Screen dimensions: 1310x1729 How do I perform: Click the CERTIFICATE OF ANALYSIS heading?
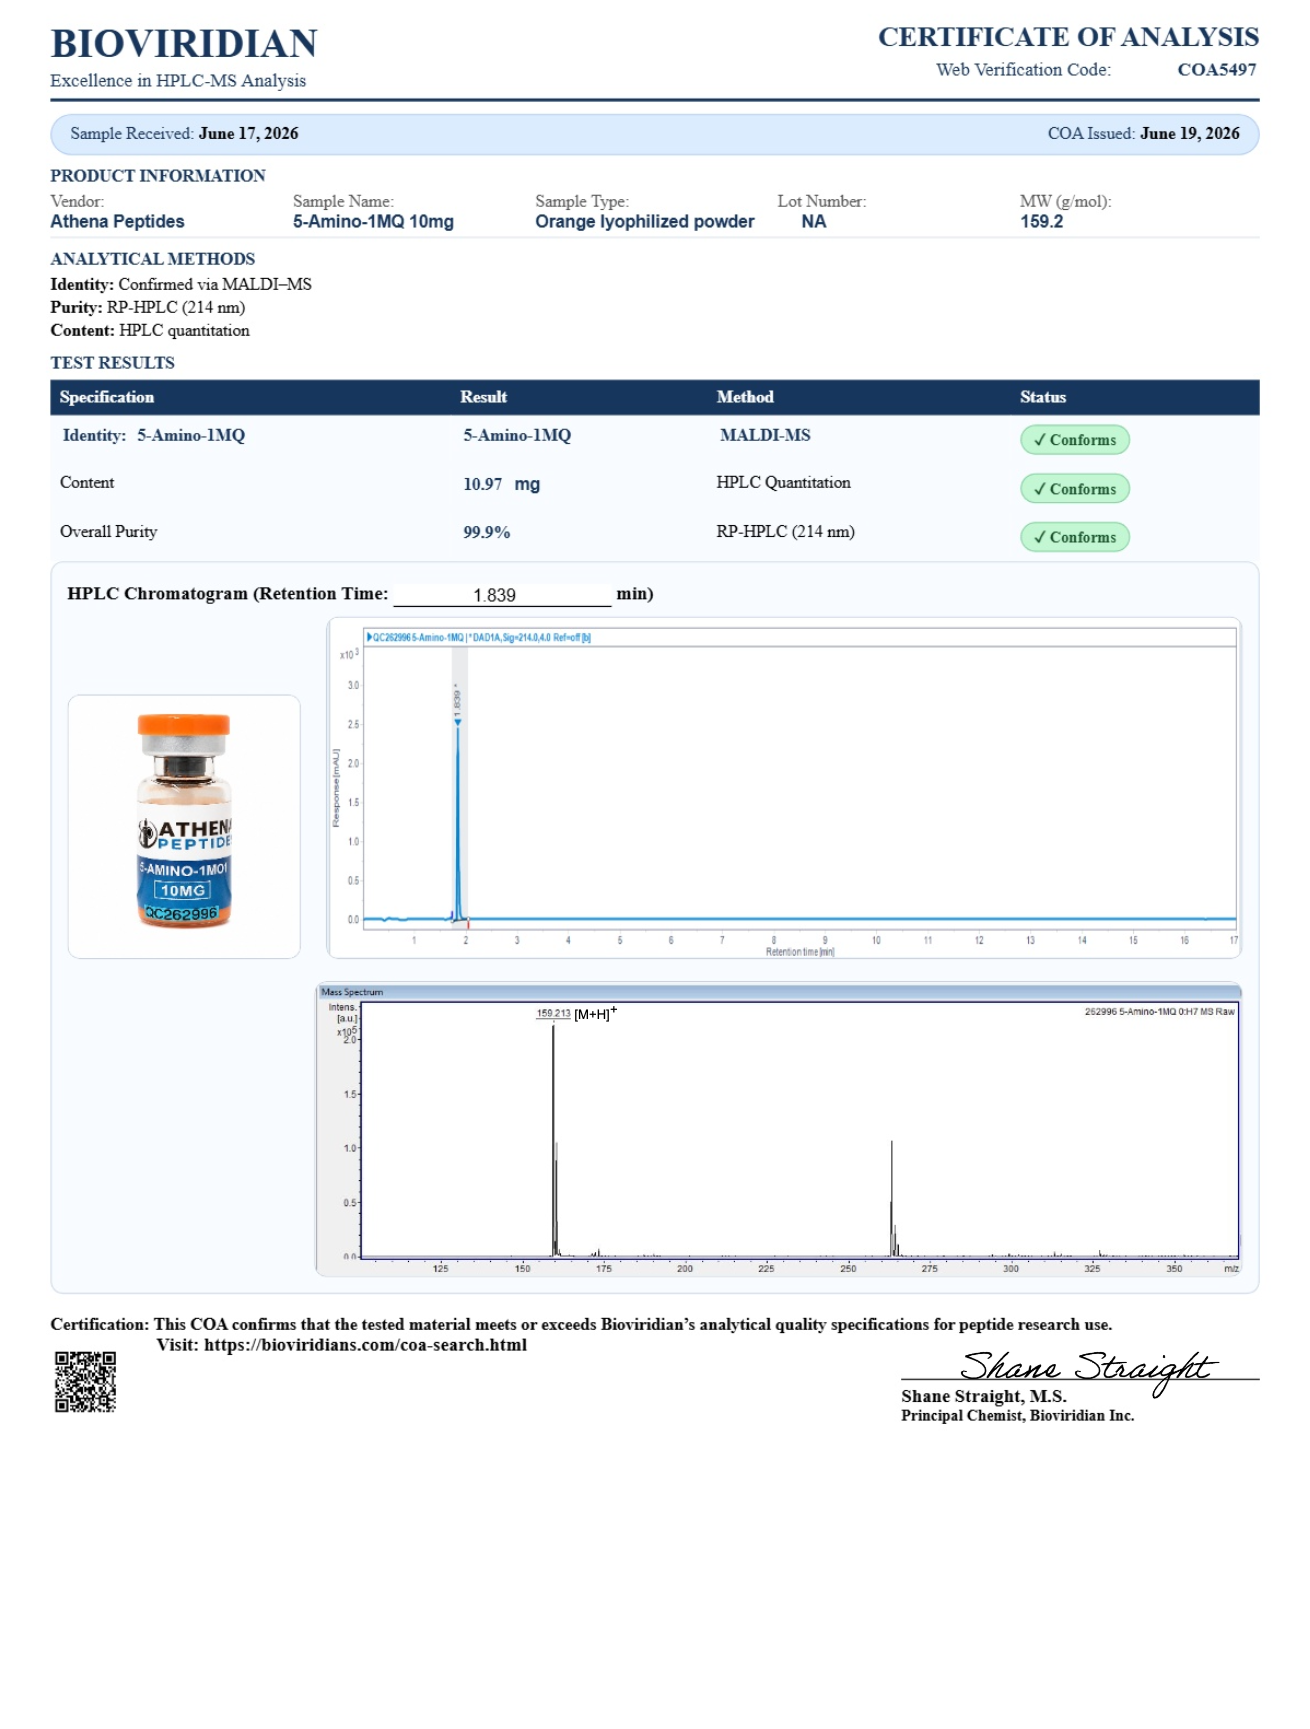tap(1068, 37)
